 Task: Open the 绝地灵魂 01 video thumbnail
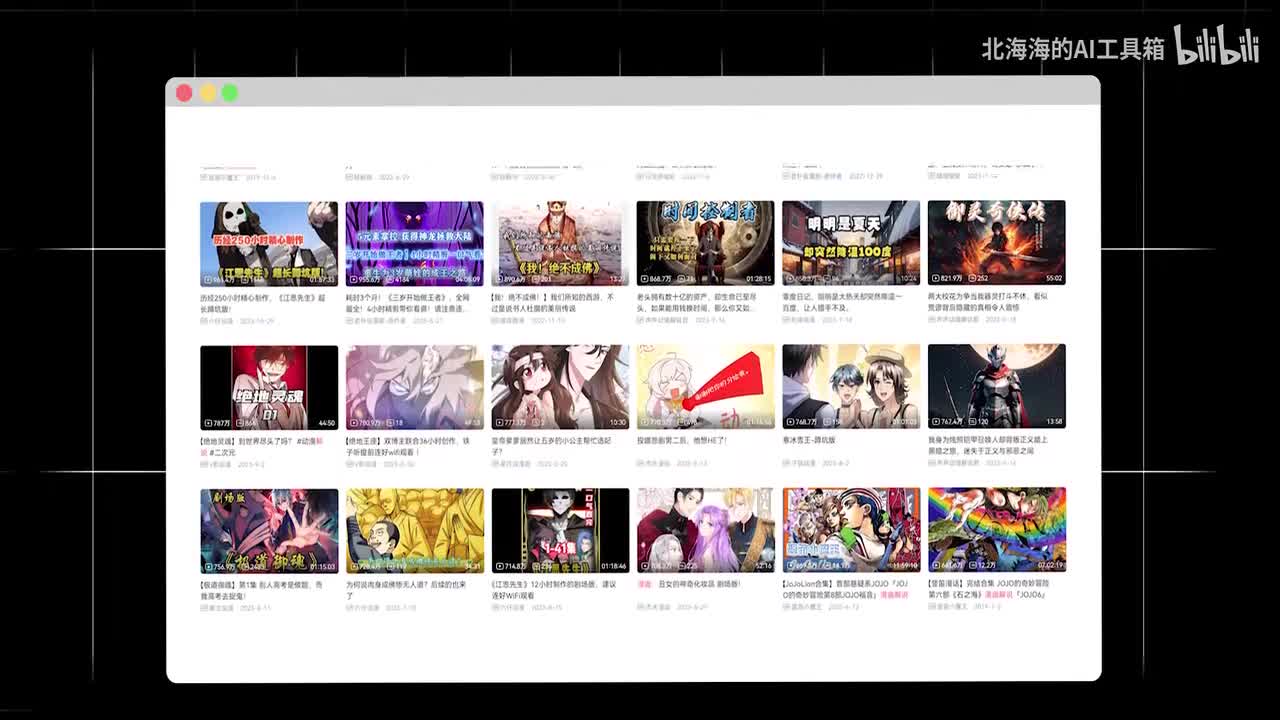pos(269,387)
